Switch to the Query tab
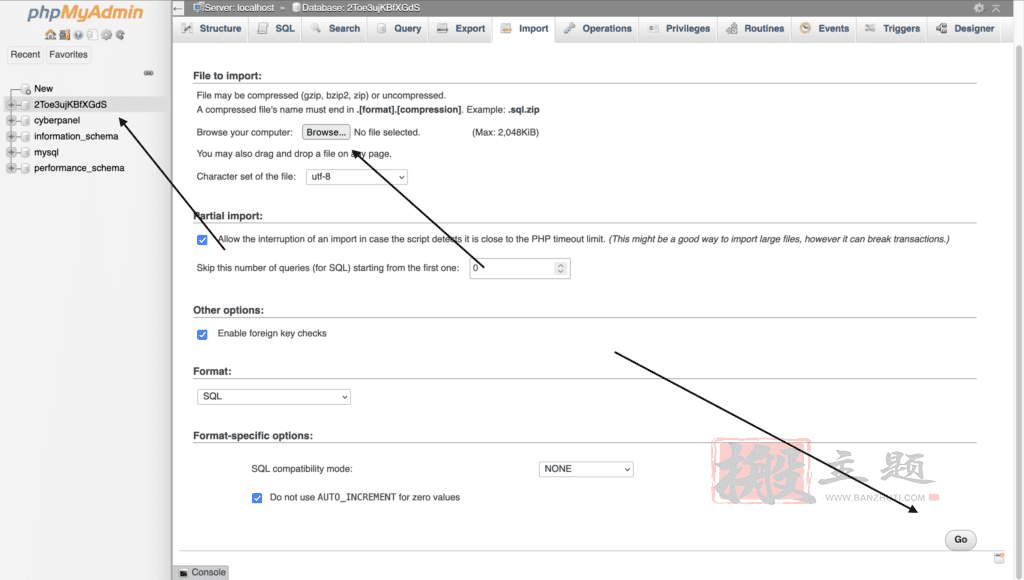The width and height of the screenshot is (1024, 580). click(x=398, y=29)
